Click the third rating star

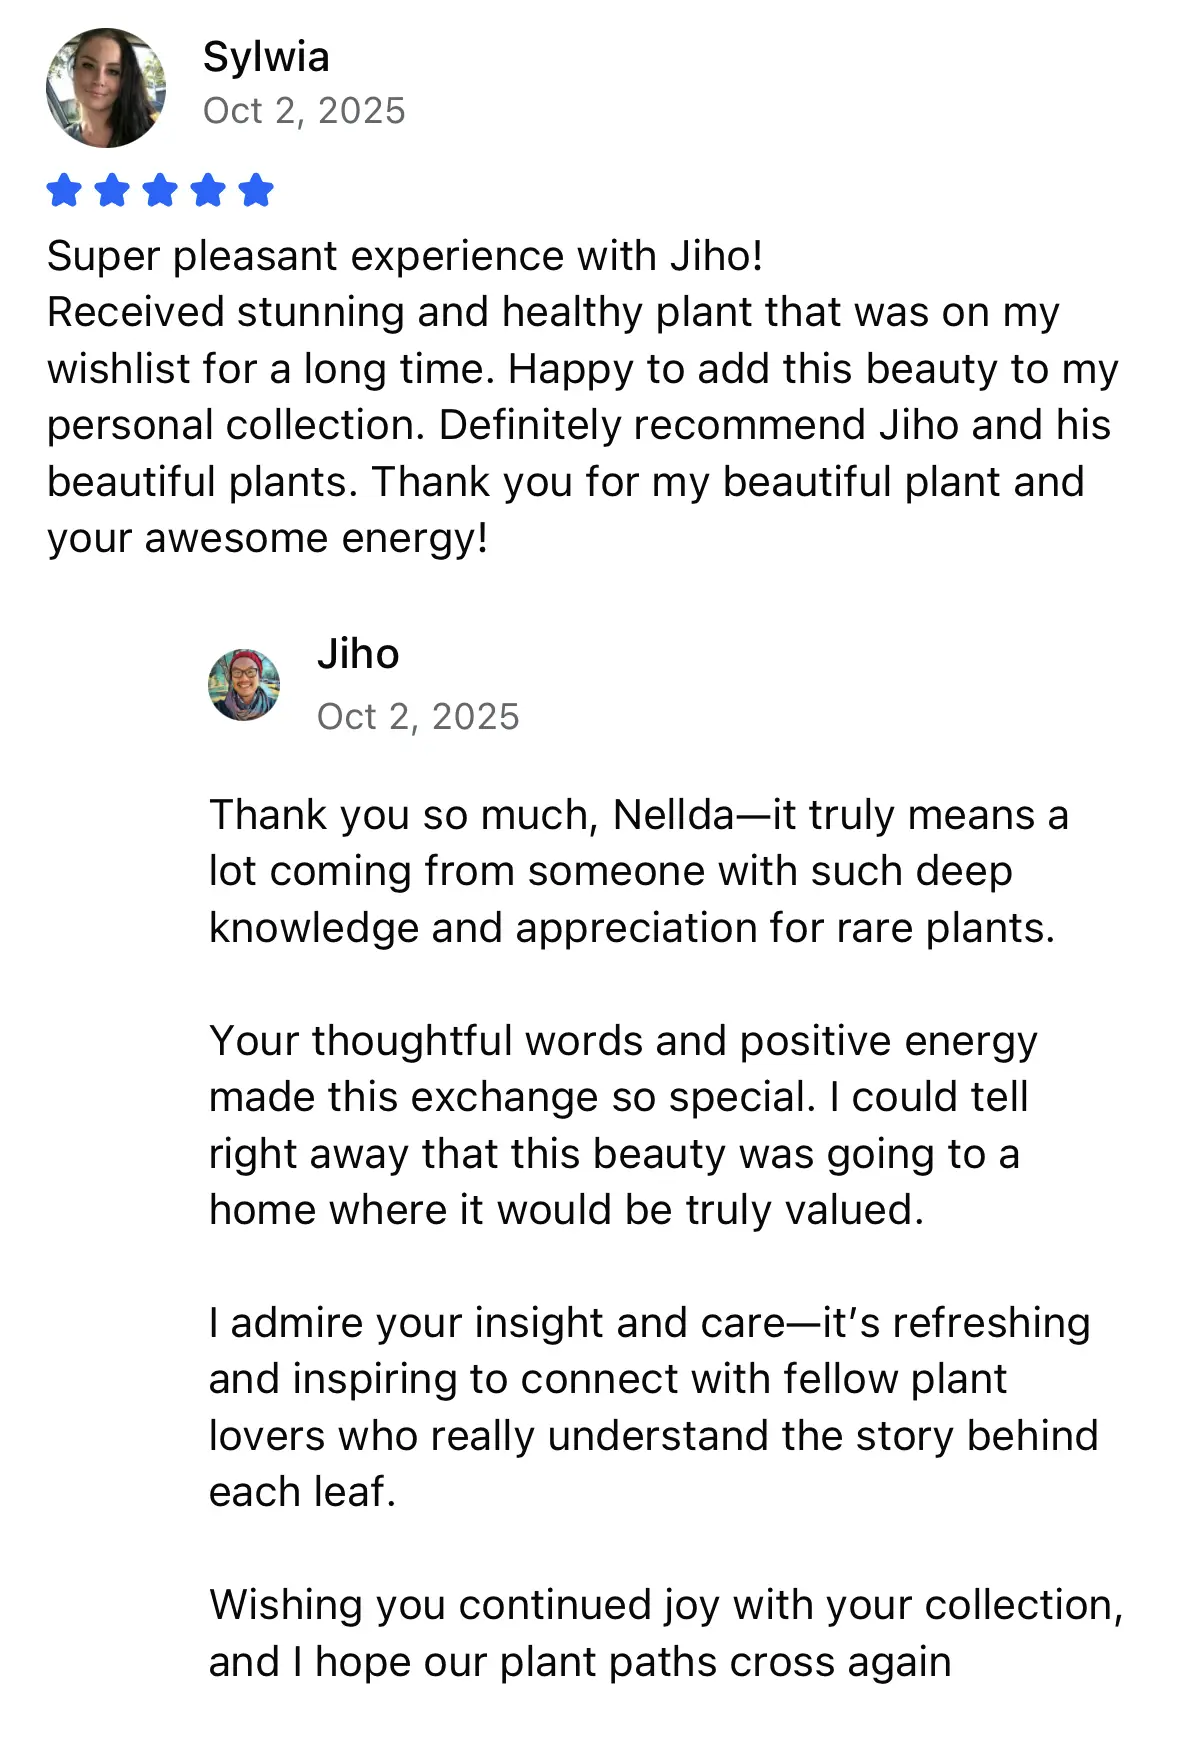[160, 190]
